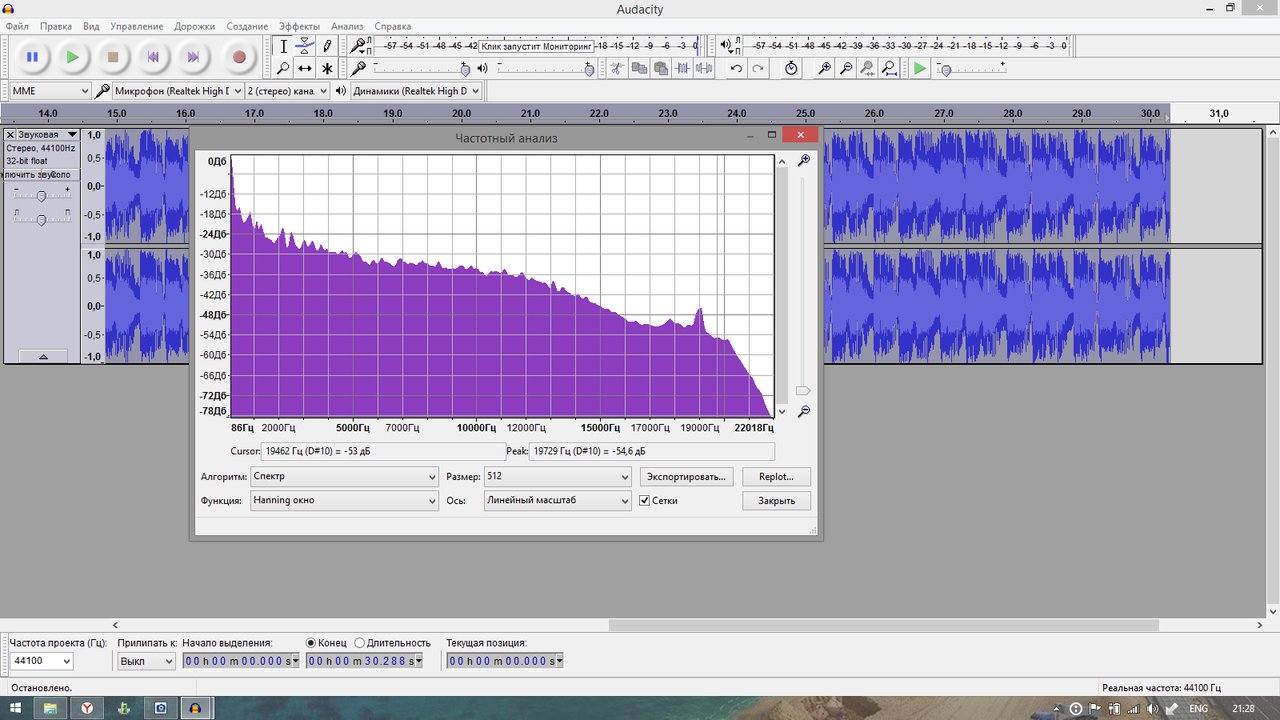The height and width of the screenshot is (720, 1280).
Task: Click the green Play button
Action: click(x=72, y=57)
